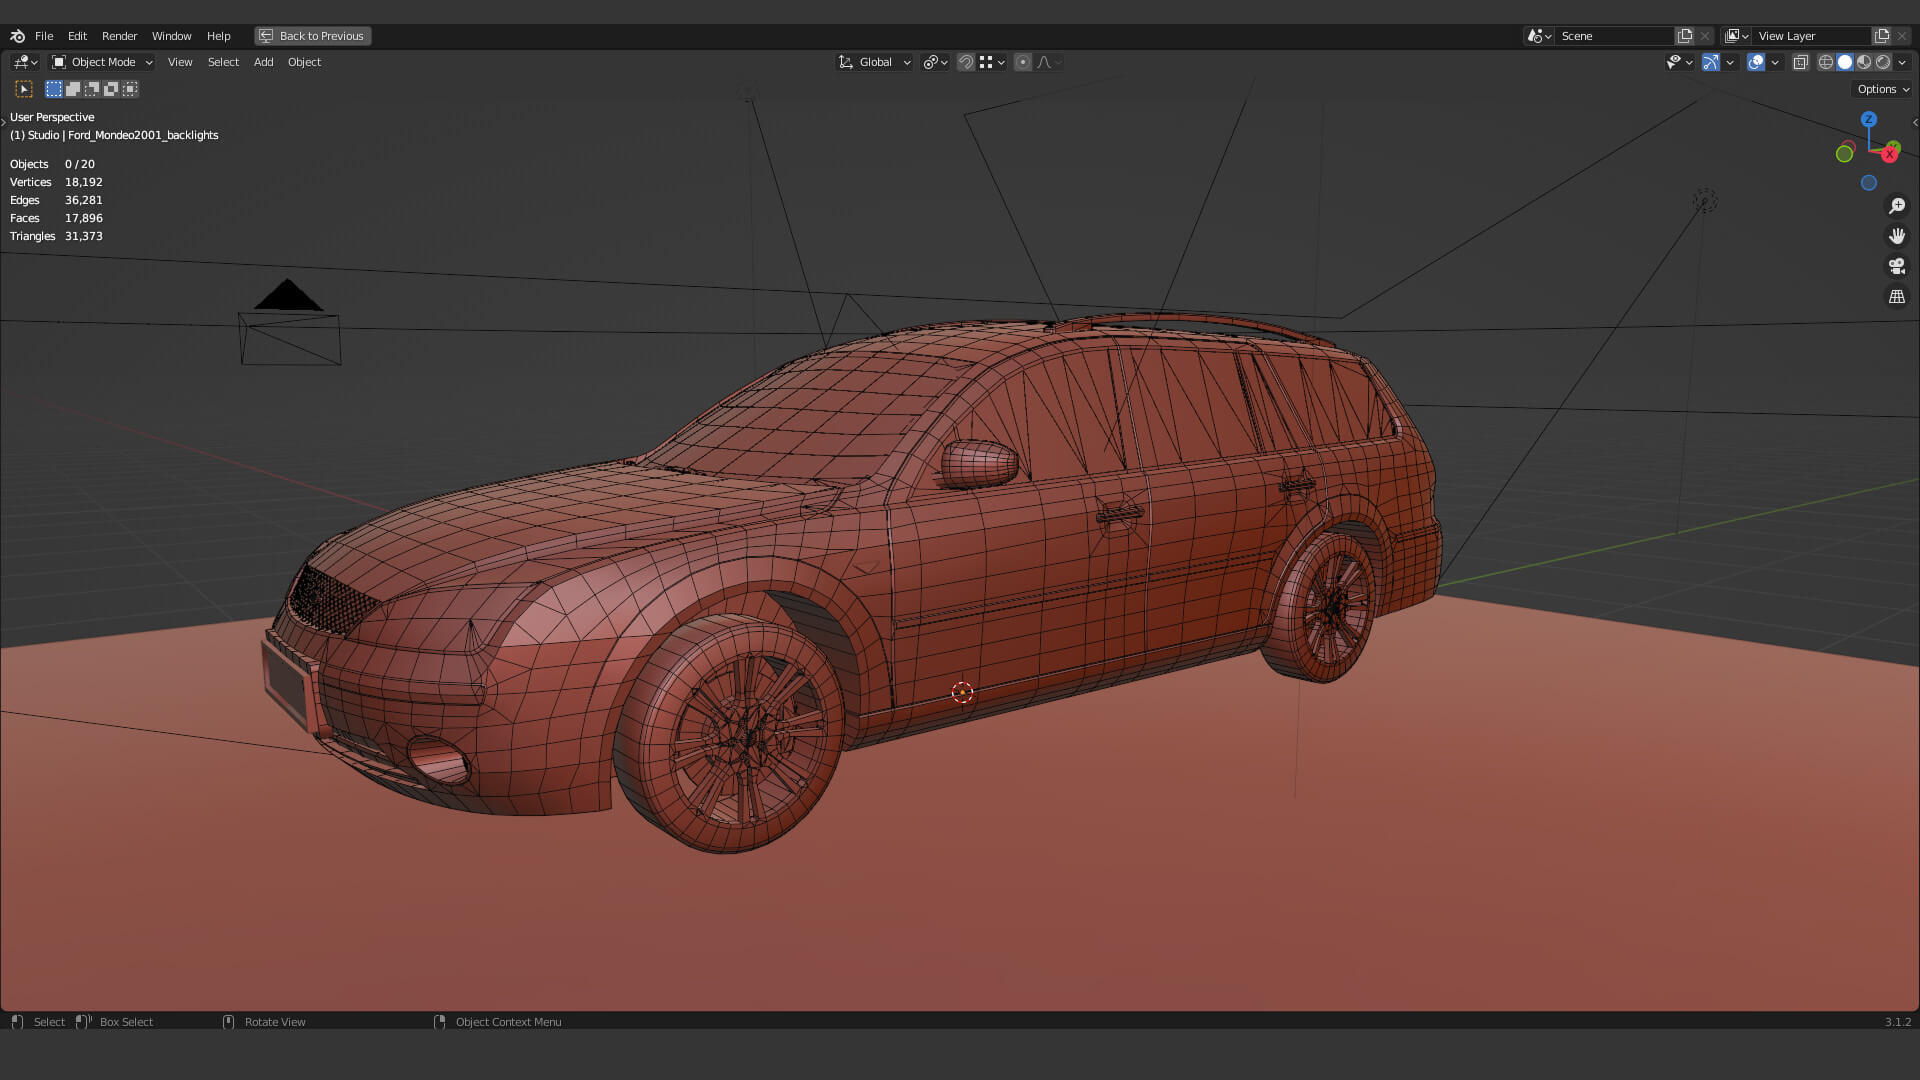Open the viewport View menu

180,62
